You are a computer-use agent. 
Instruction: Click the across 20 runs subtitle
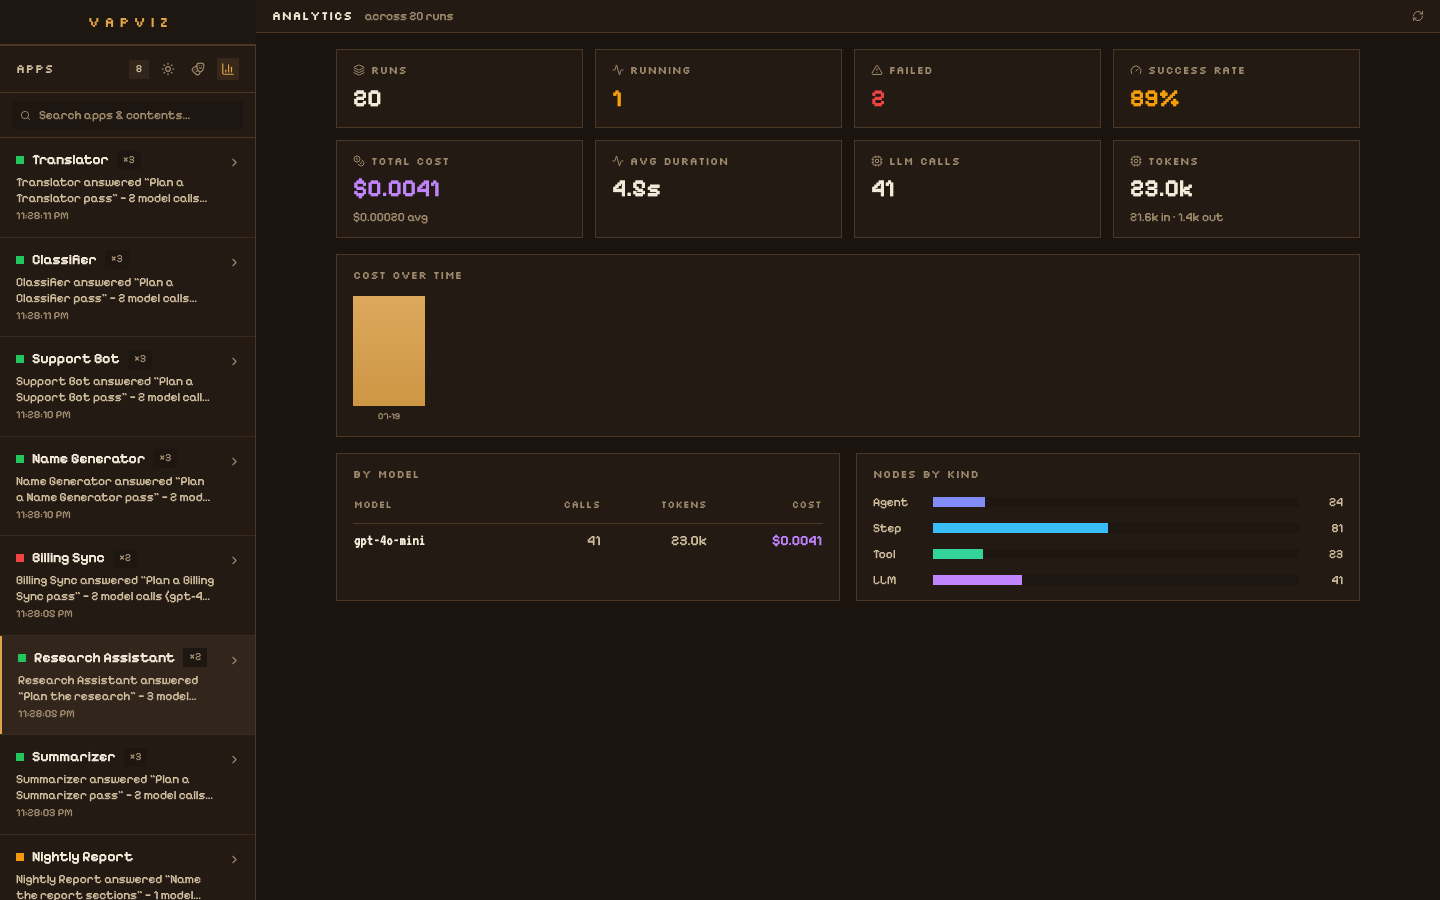[409, 16]
